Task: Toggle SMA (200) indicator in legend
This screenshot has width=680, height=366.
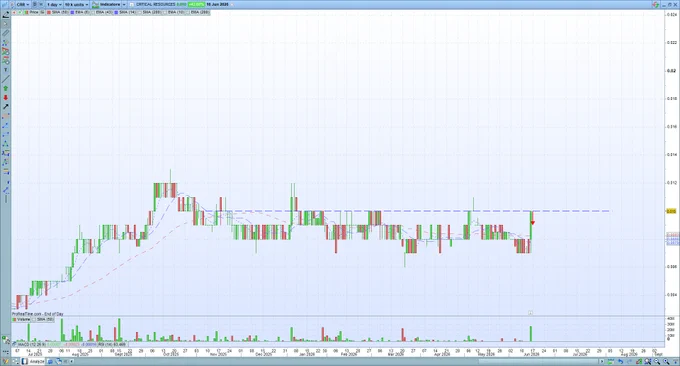Action: (150, 13)
